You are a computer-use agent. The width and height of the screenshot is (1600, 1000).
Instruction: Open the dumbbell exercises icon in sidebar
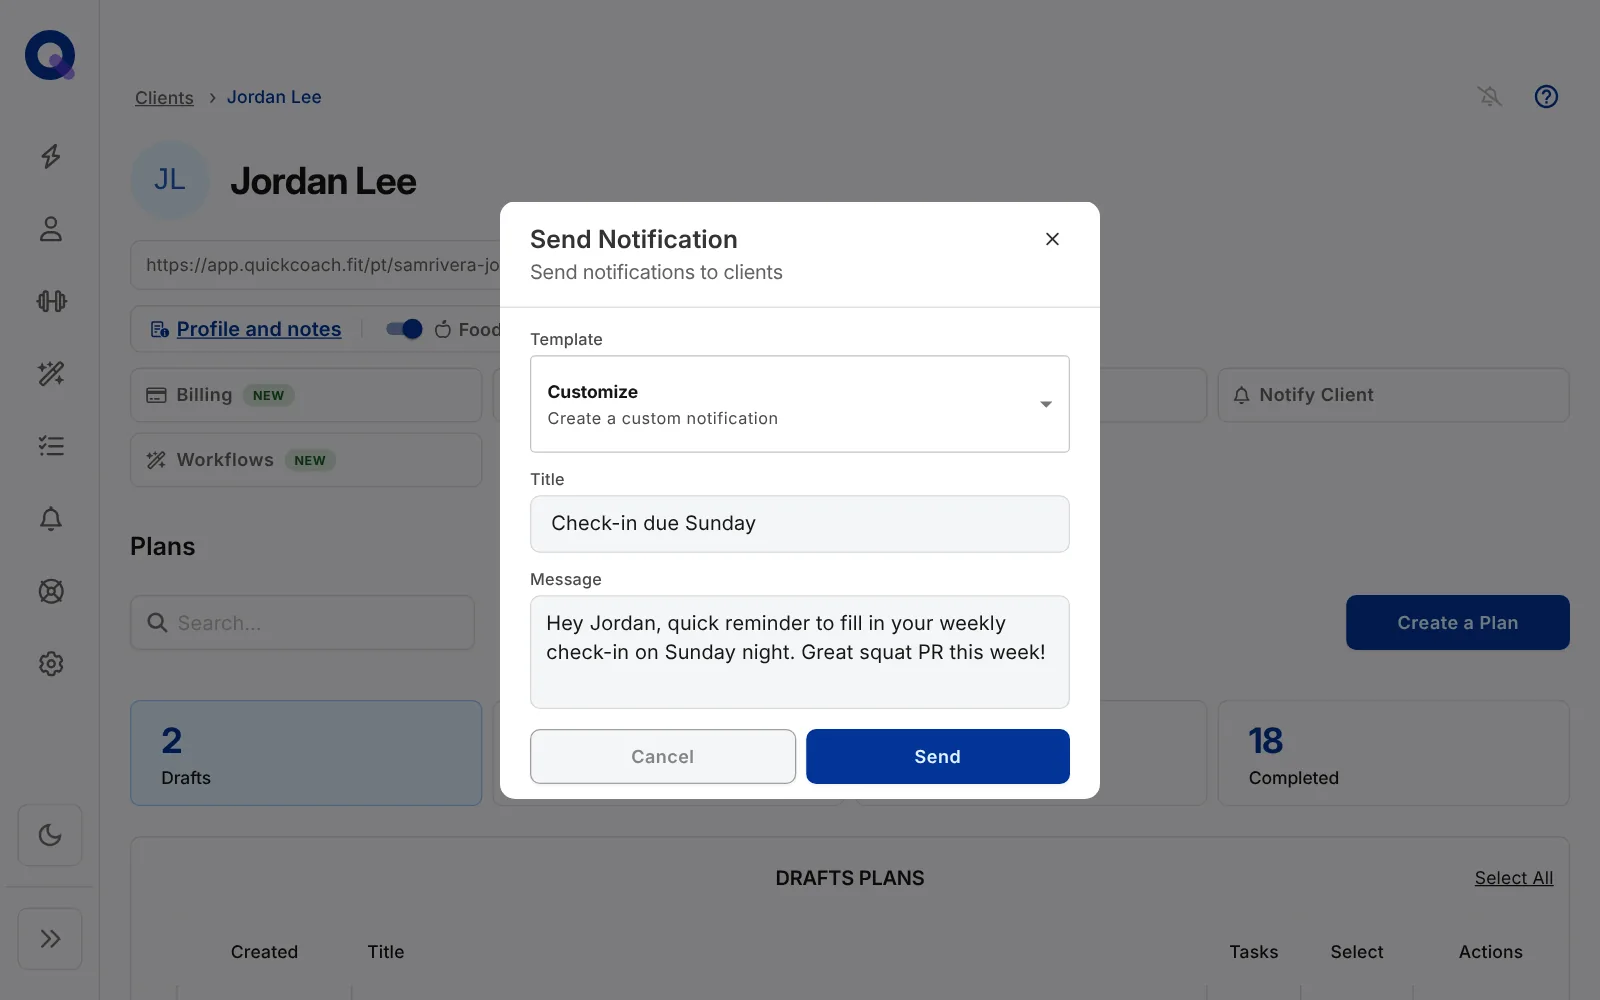[51, 301]
